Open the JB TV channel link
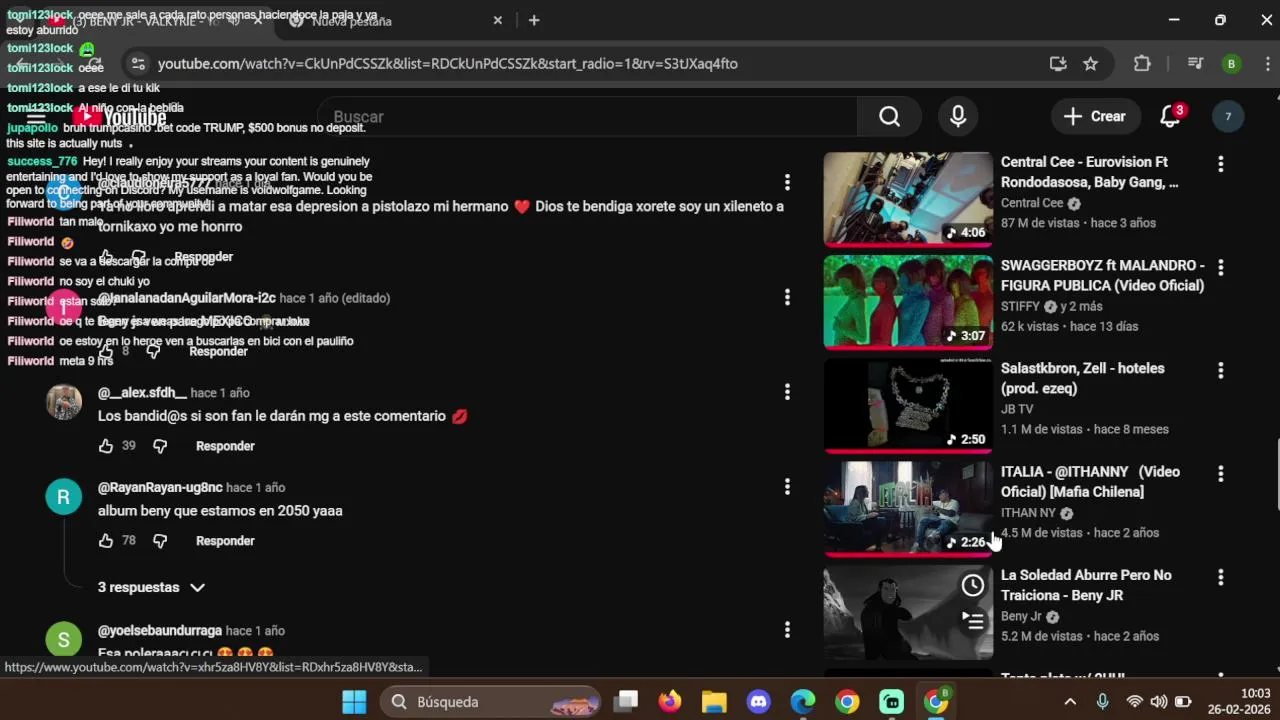This screenshot has height=720, width=1280. [1017, 409]
